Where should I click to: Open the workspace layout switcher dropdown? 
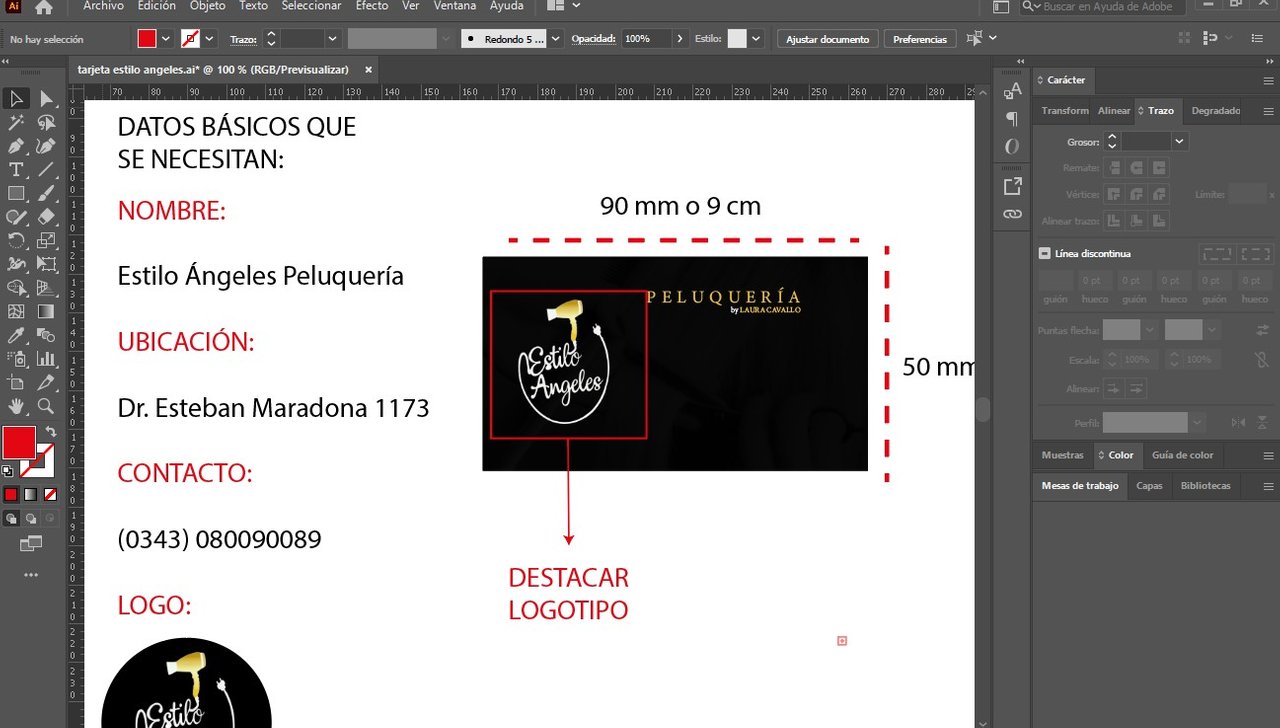coord(566,6)
